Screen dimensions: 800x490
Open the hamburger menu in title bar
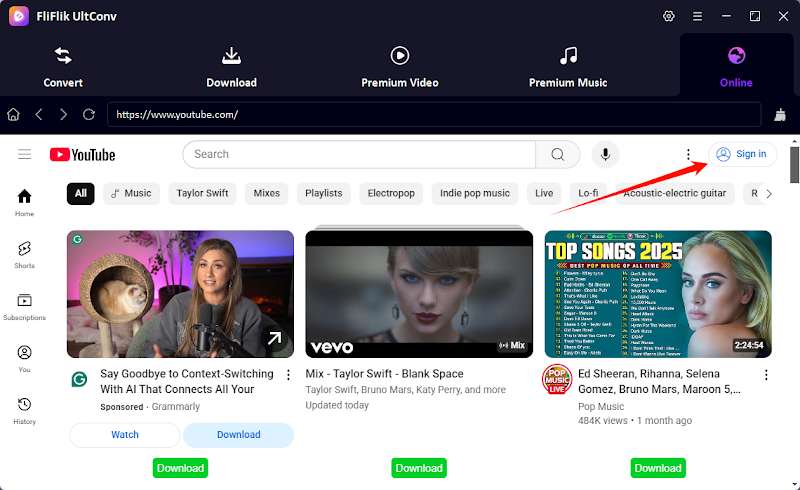[697, 16]
